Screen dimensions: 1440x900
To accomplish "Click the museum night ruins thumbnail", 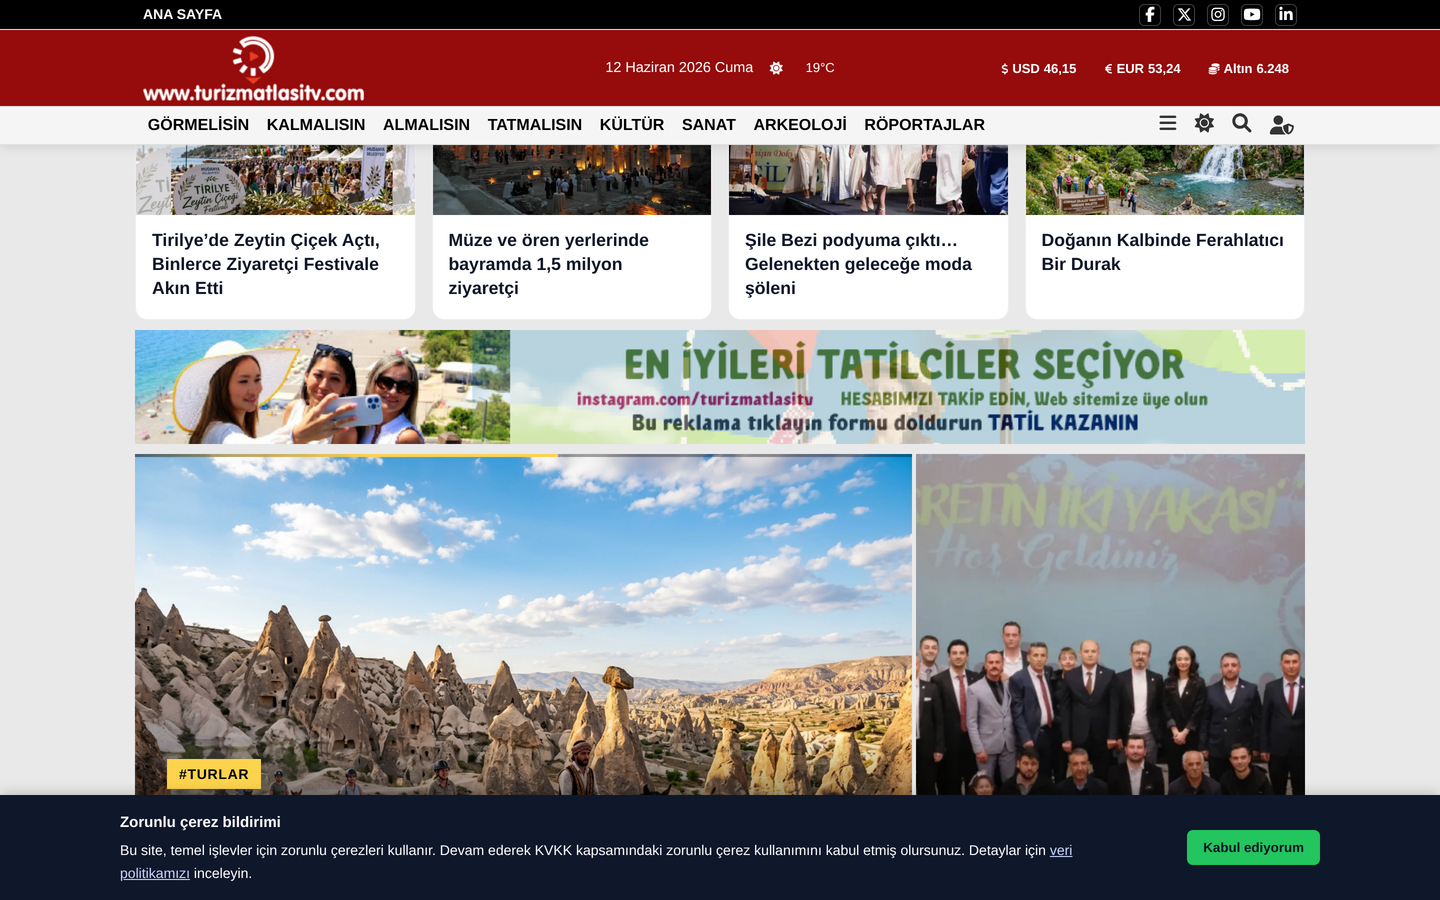I will tap(572, 180).
